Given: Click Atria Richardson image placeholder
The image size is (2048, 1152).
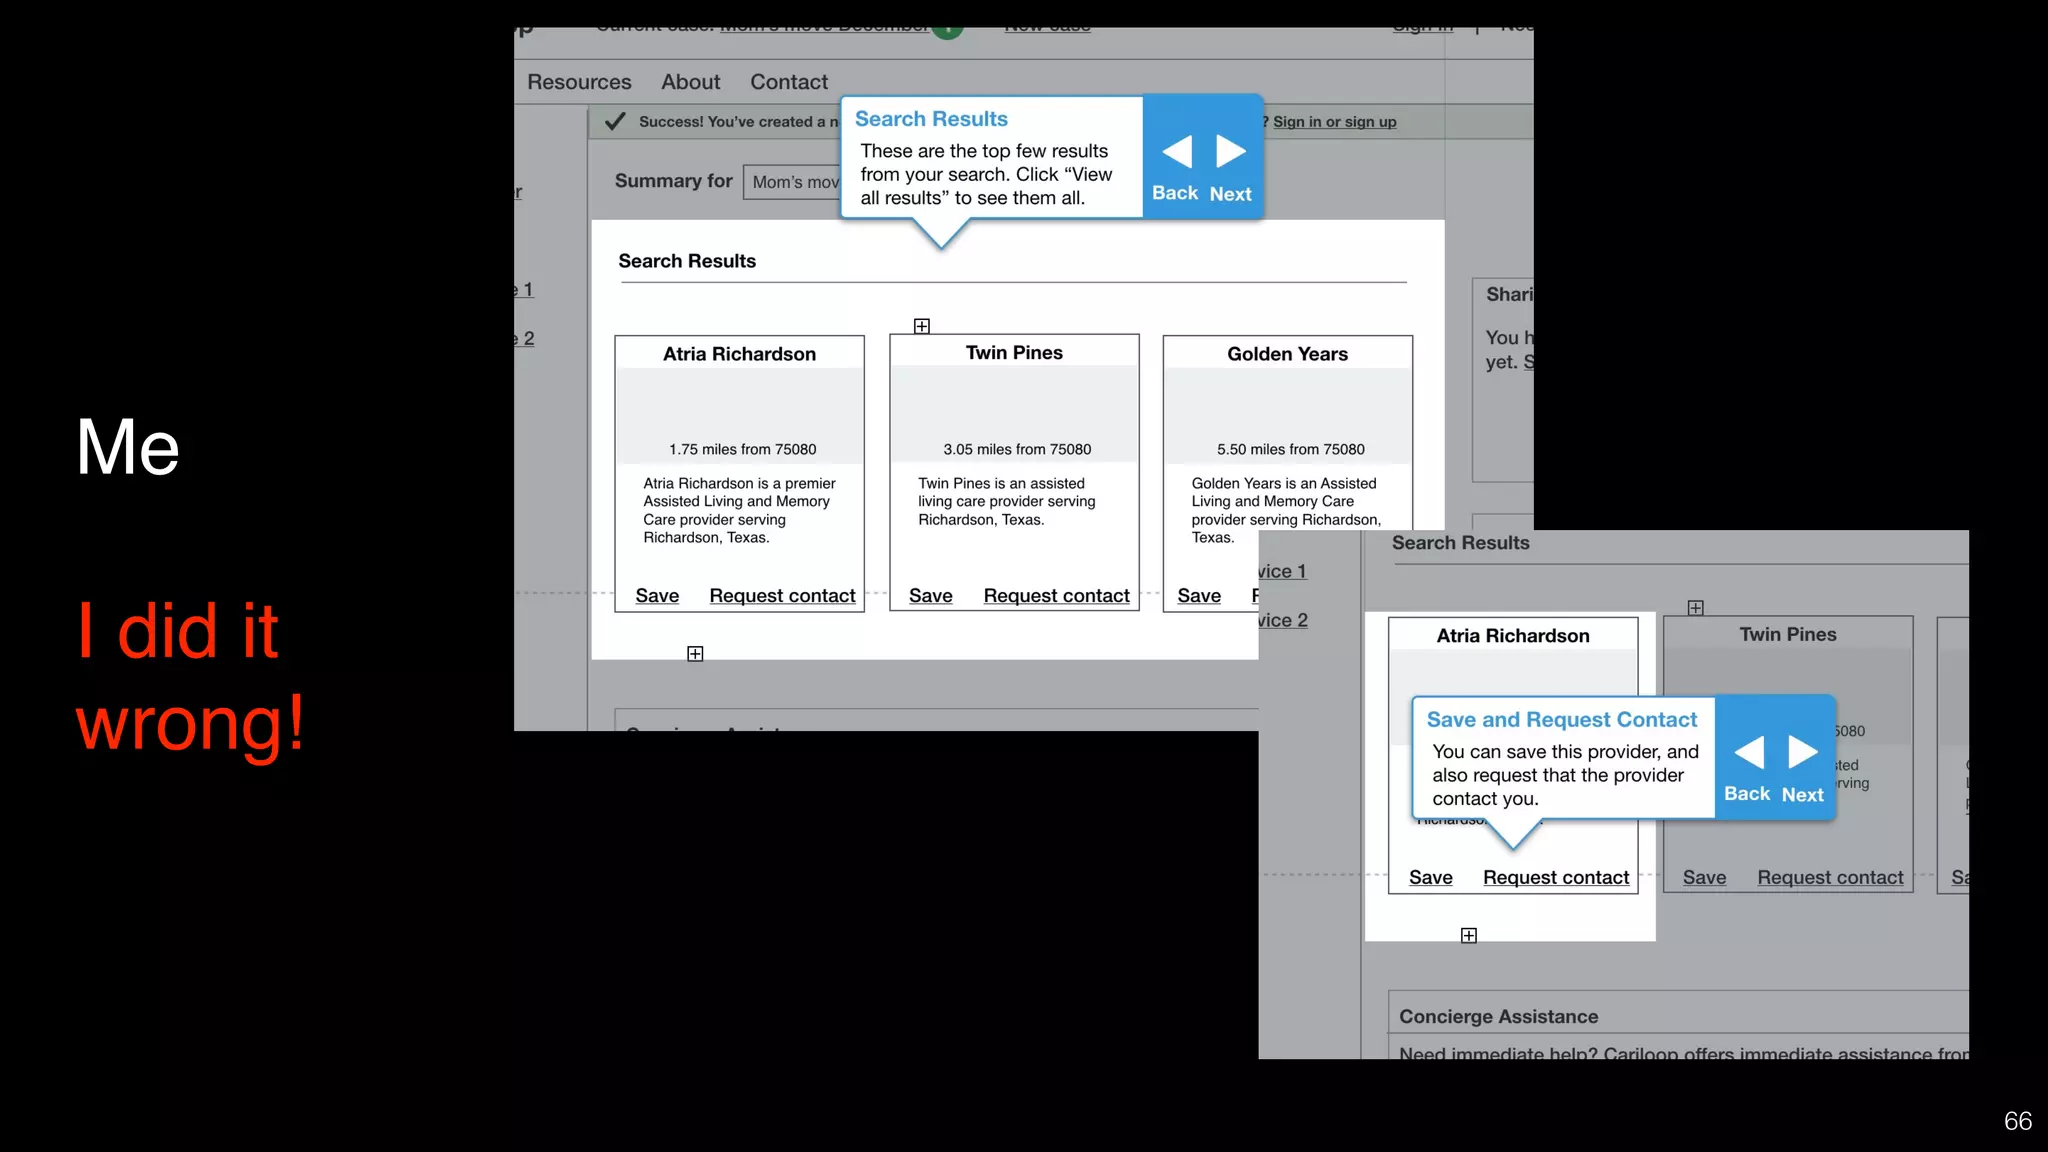Looking at the screenshot, I should pos(739,405).
